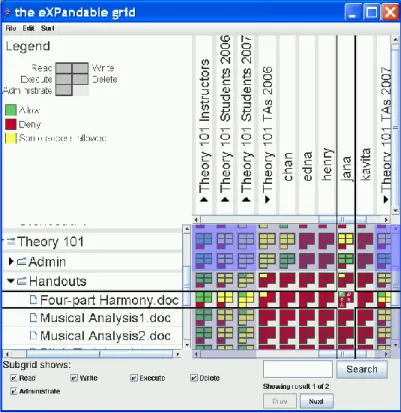
Task: Open the Edit menu
Action: [x=28, y=28]
